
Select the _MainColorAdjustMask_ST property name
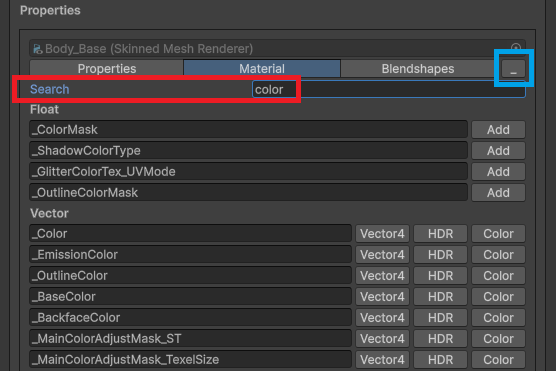coord(190,338)
